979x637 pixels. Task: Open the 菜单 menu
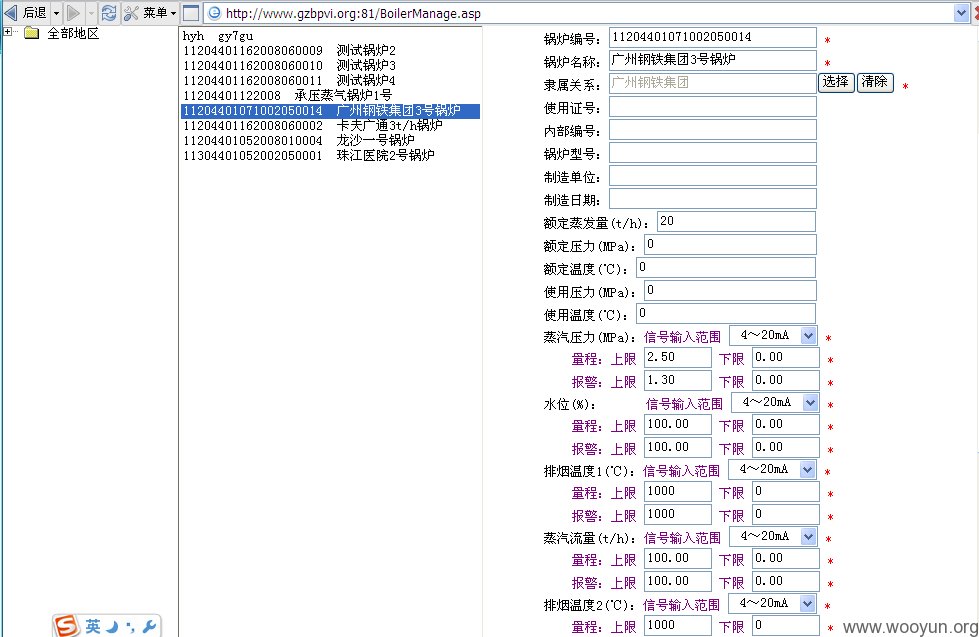(x=159, y=13)
